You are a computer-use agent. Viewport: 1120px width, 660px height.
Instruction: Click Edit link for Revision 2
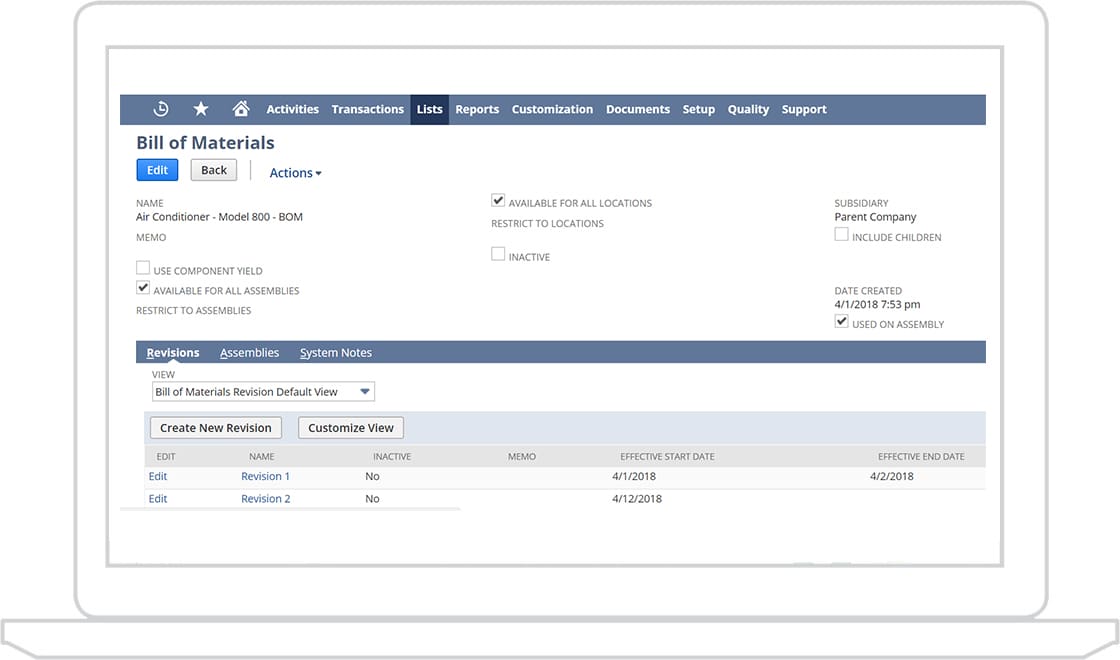[158, 499]
